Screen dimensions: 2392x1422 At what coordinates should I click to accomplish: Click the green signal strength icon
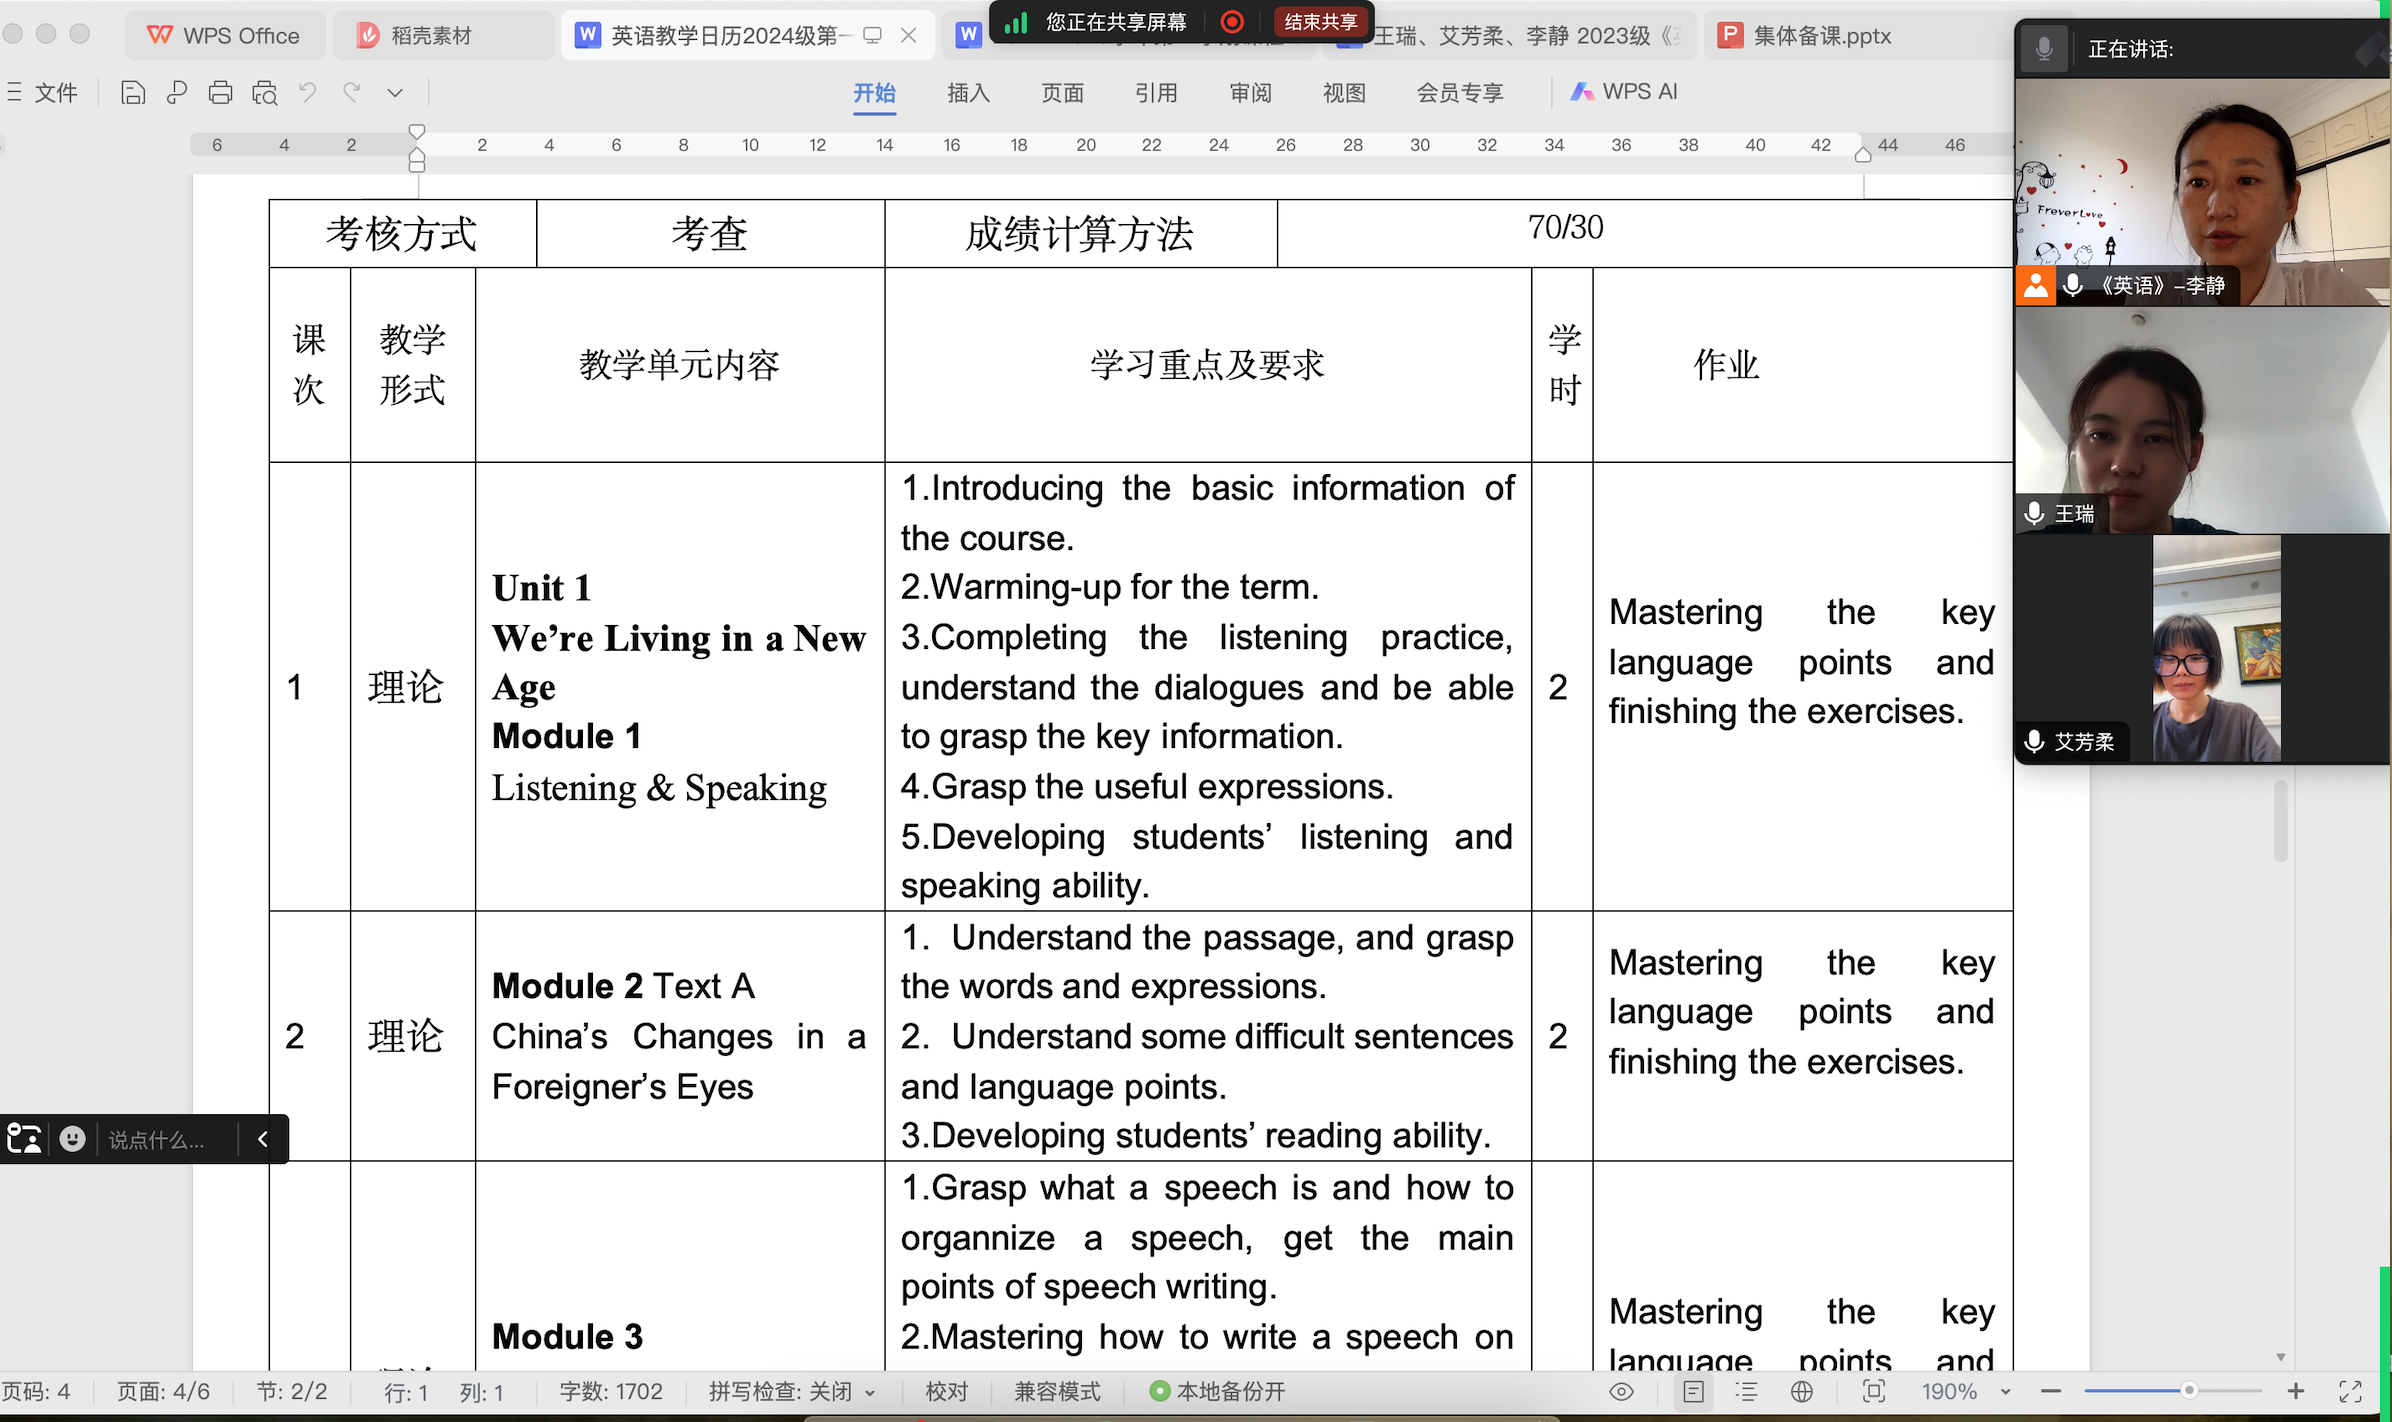click(1017, 22)
